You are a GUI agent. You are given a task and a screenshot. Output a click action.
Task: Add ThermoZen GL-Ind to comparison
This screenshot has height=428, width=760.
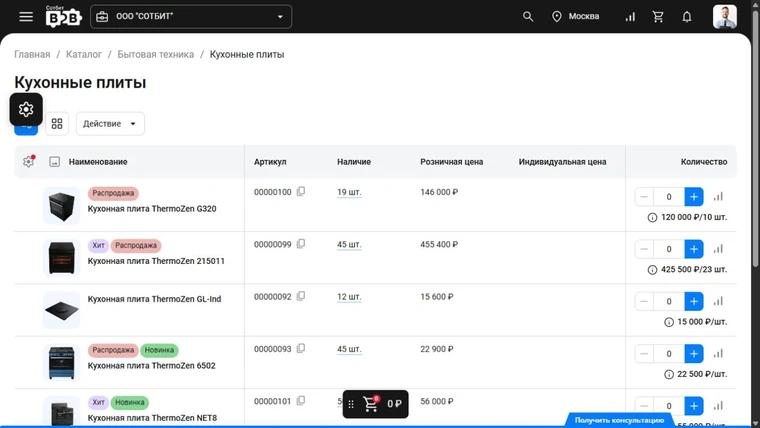tap(718, 301)
